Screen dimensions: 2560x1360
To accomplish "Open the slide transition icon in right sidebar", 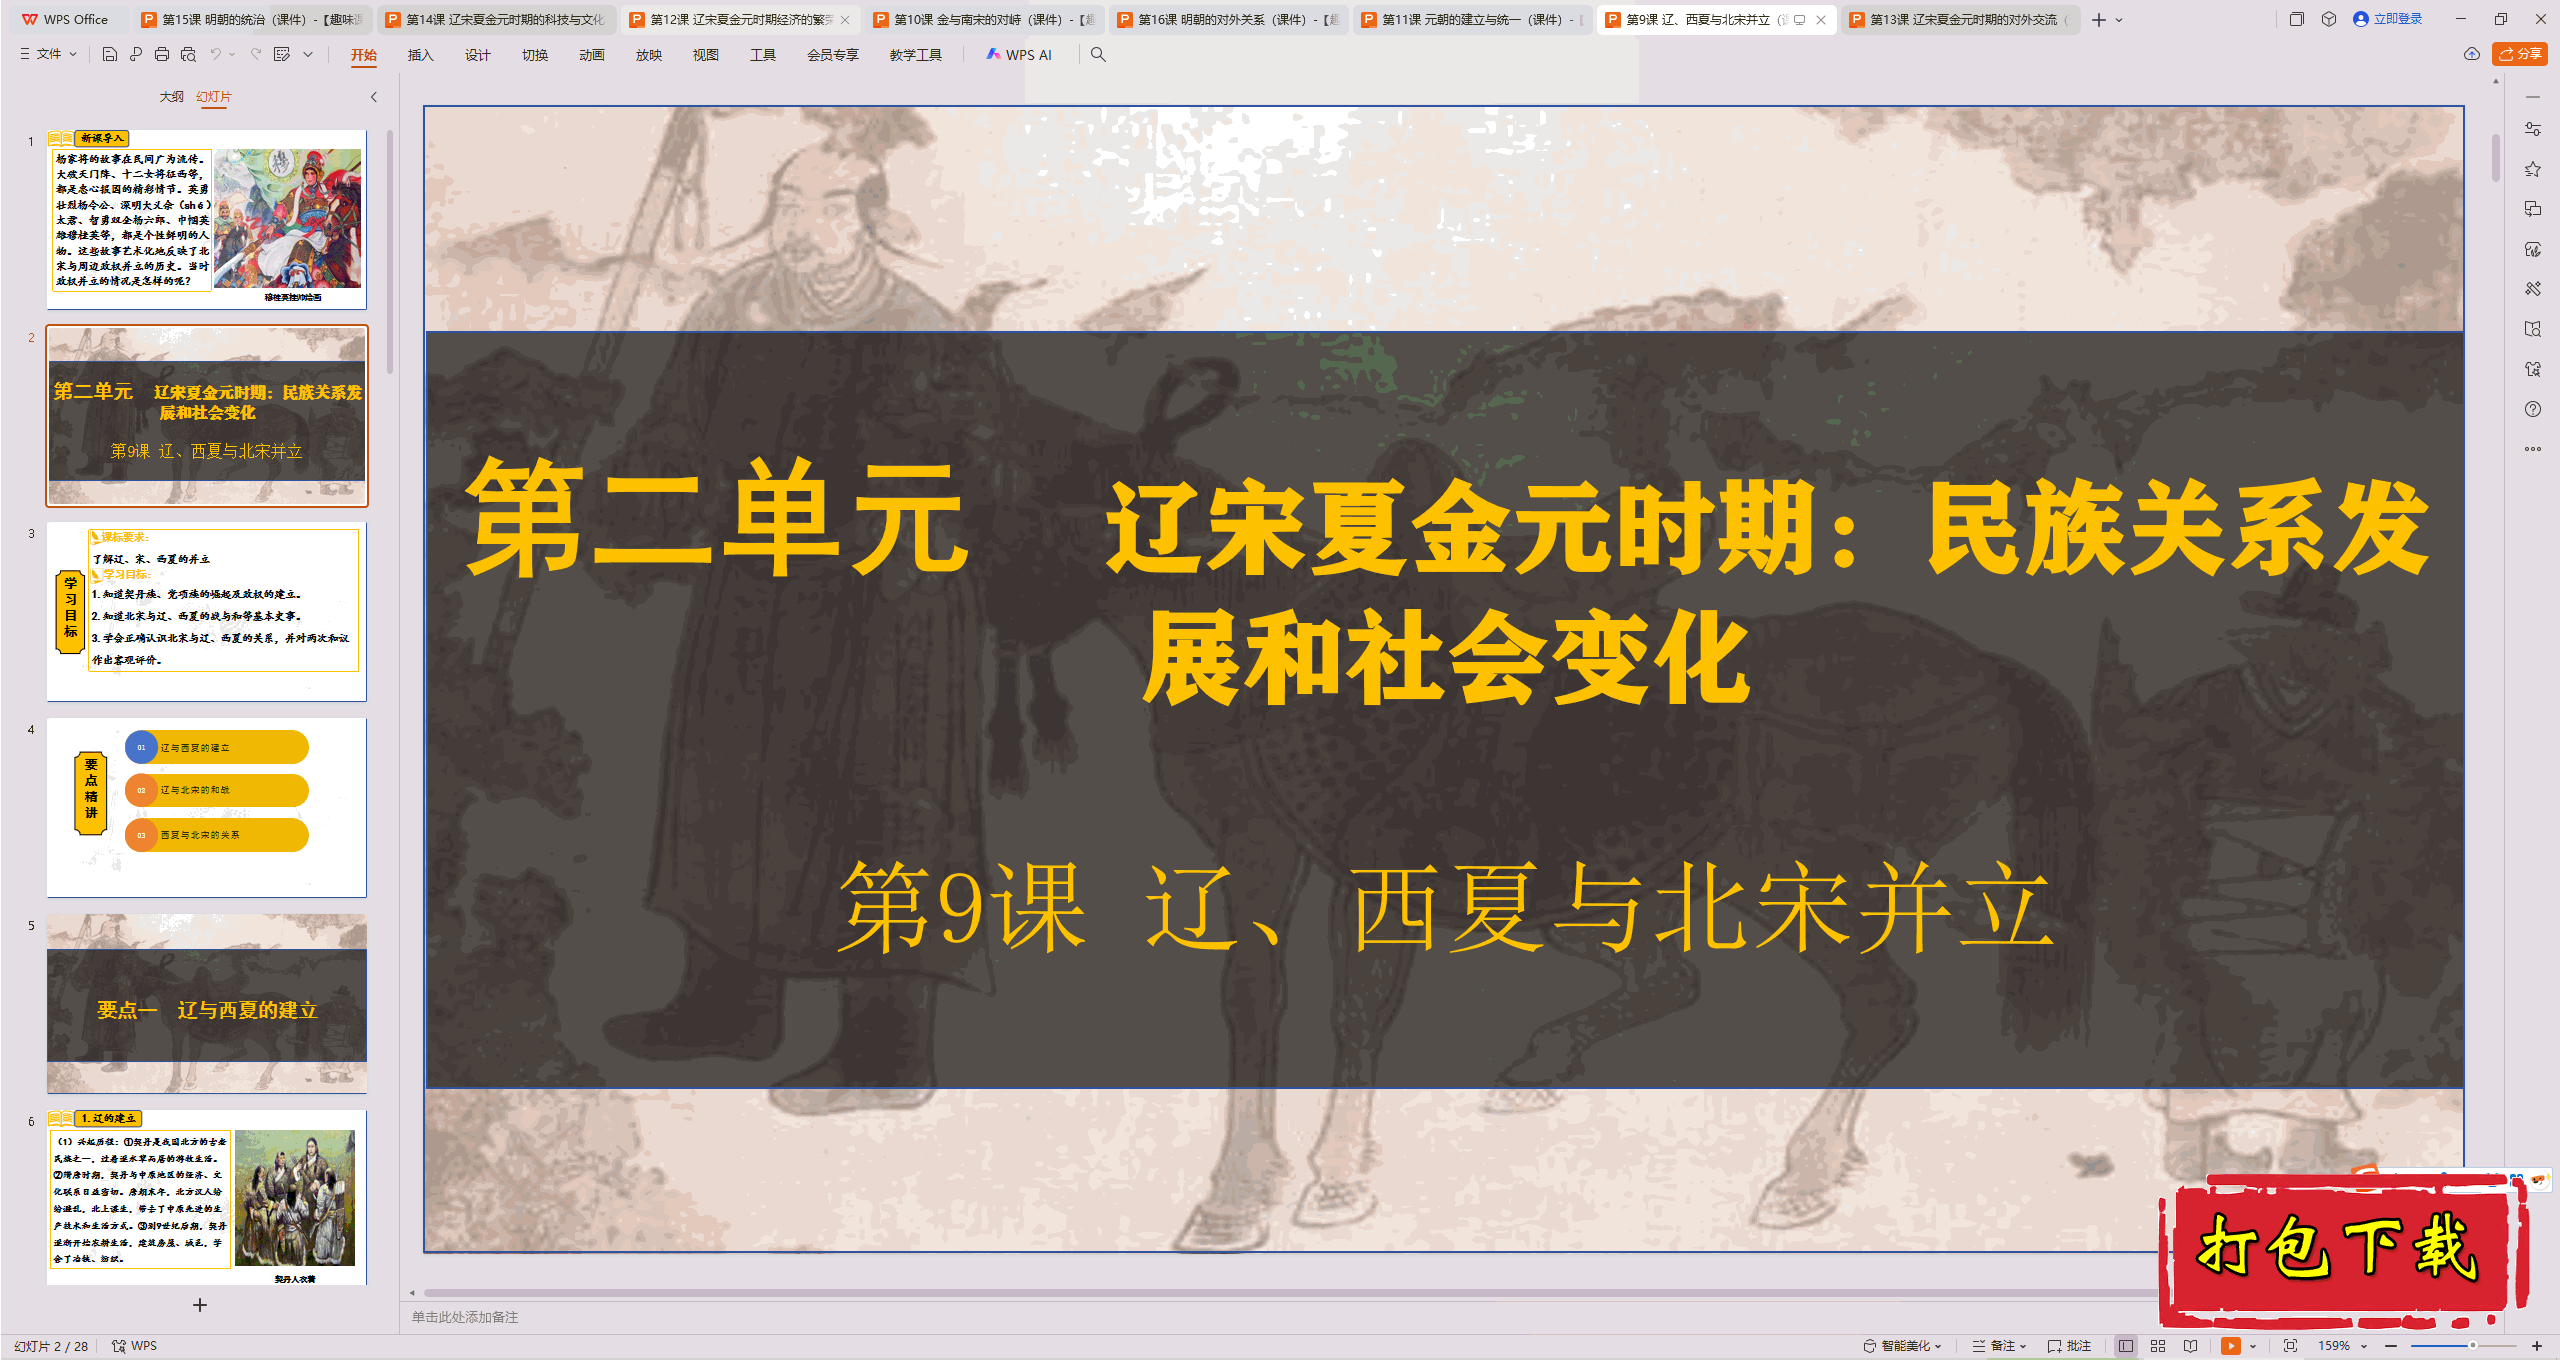I will [2533, 209].
